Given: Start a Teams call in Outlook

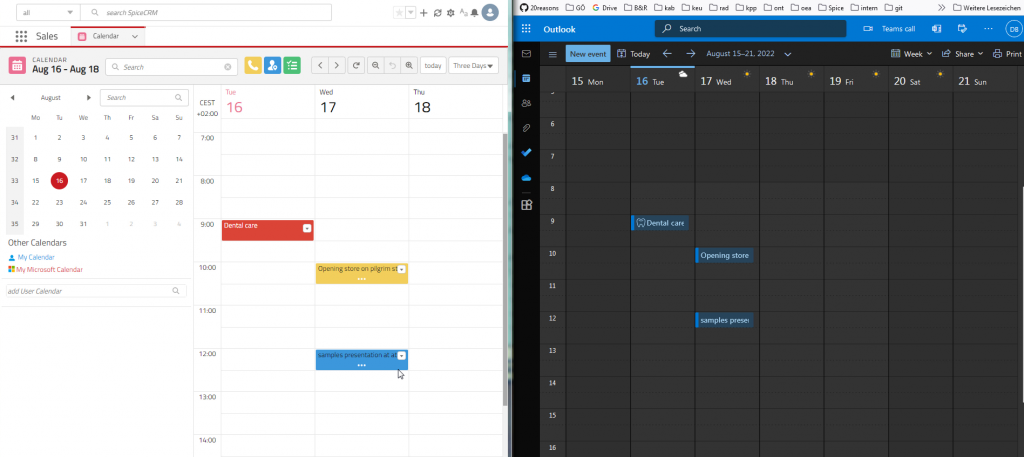Looking at the screenshot, I should pos(889,29).
